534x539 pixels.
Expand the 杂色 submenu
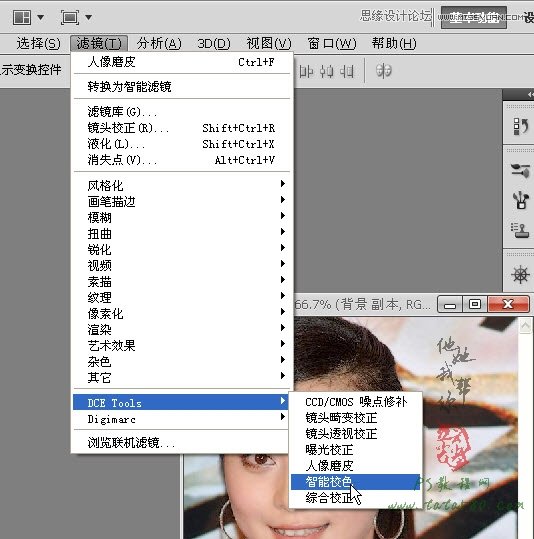182,361
